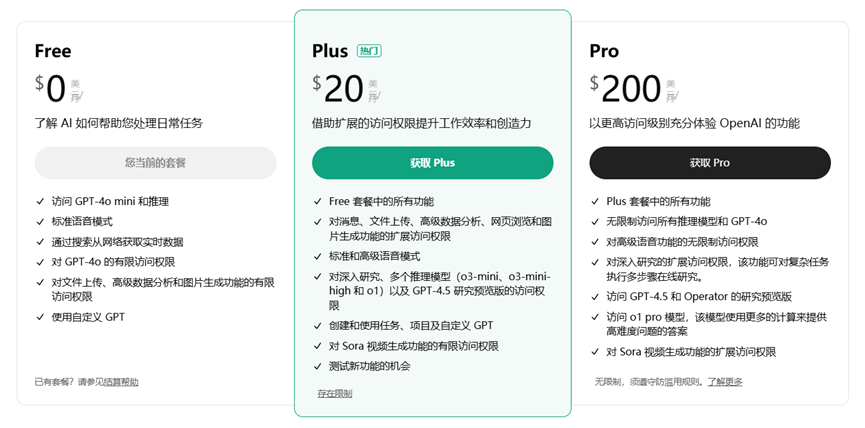This screenshot has height=428, width=865.
Task: Open the 结算帮助 link
Action: pyautogui.click(x=121, y=382)
